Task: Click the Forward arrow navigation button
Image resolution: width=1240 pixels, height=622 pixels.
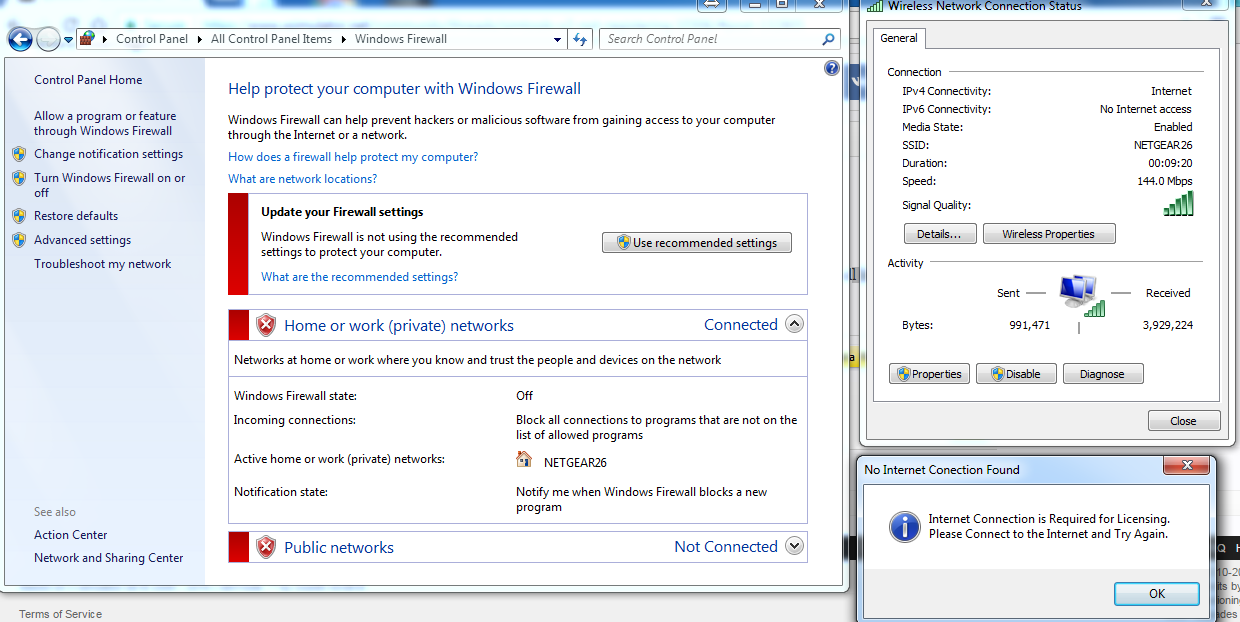Action: 48,39
